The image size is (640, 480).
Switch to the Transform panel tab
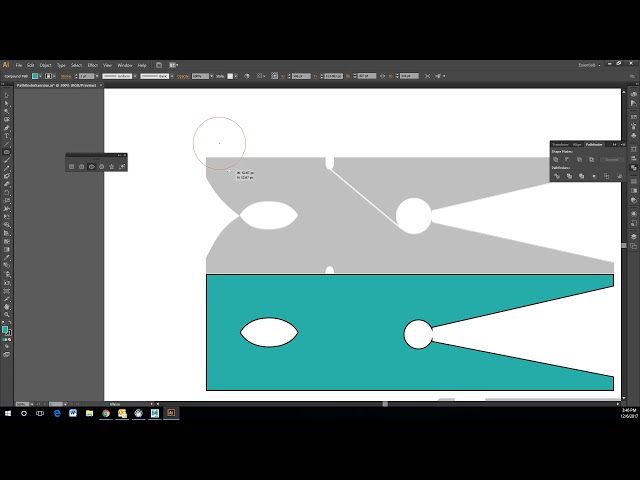pyautogui.click(x=560, y=144)
